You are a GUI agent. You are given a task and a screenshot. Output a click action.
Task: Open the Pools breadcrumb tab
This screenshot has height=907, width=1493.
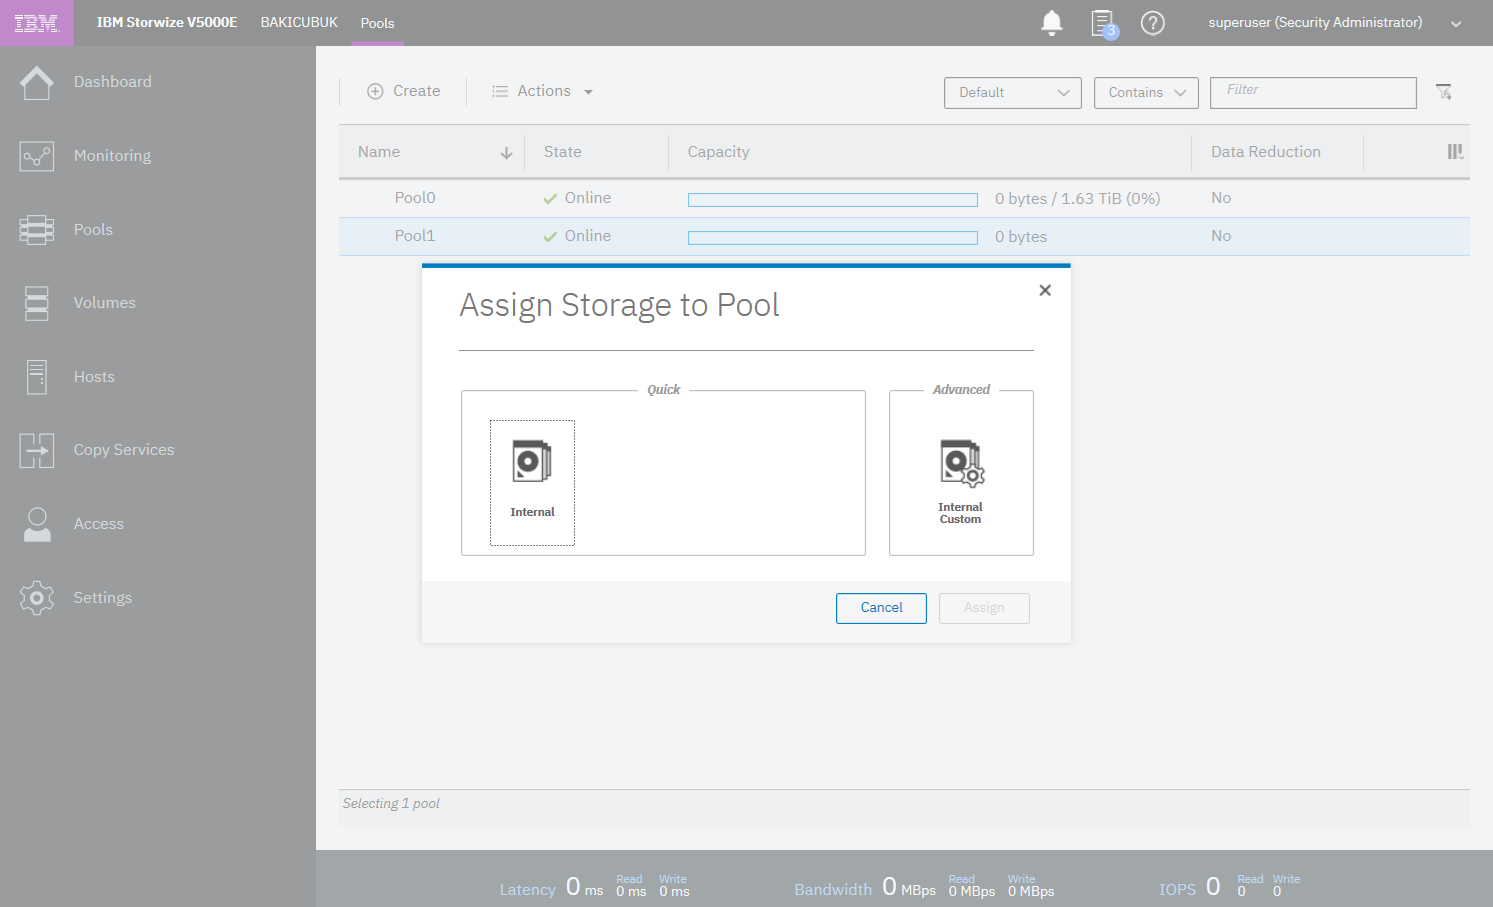(x=377, y=23)
